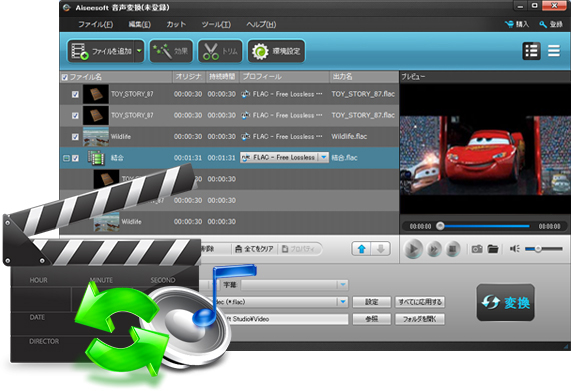The image size is (571, 391).
Task: Collapse the merged group tree node
Action: point(66,158)
